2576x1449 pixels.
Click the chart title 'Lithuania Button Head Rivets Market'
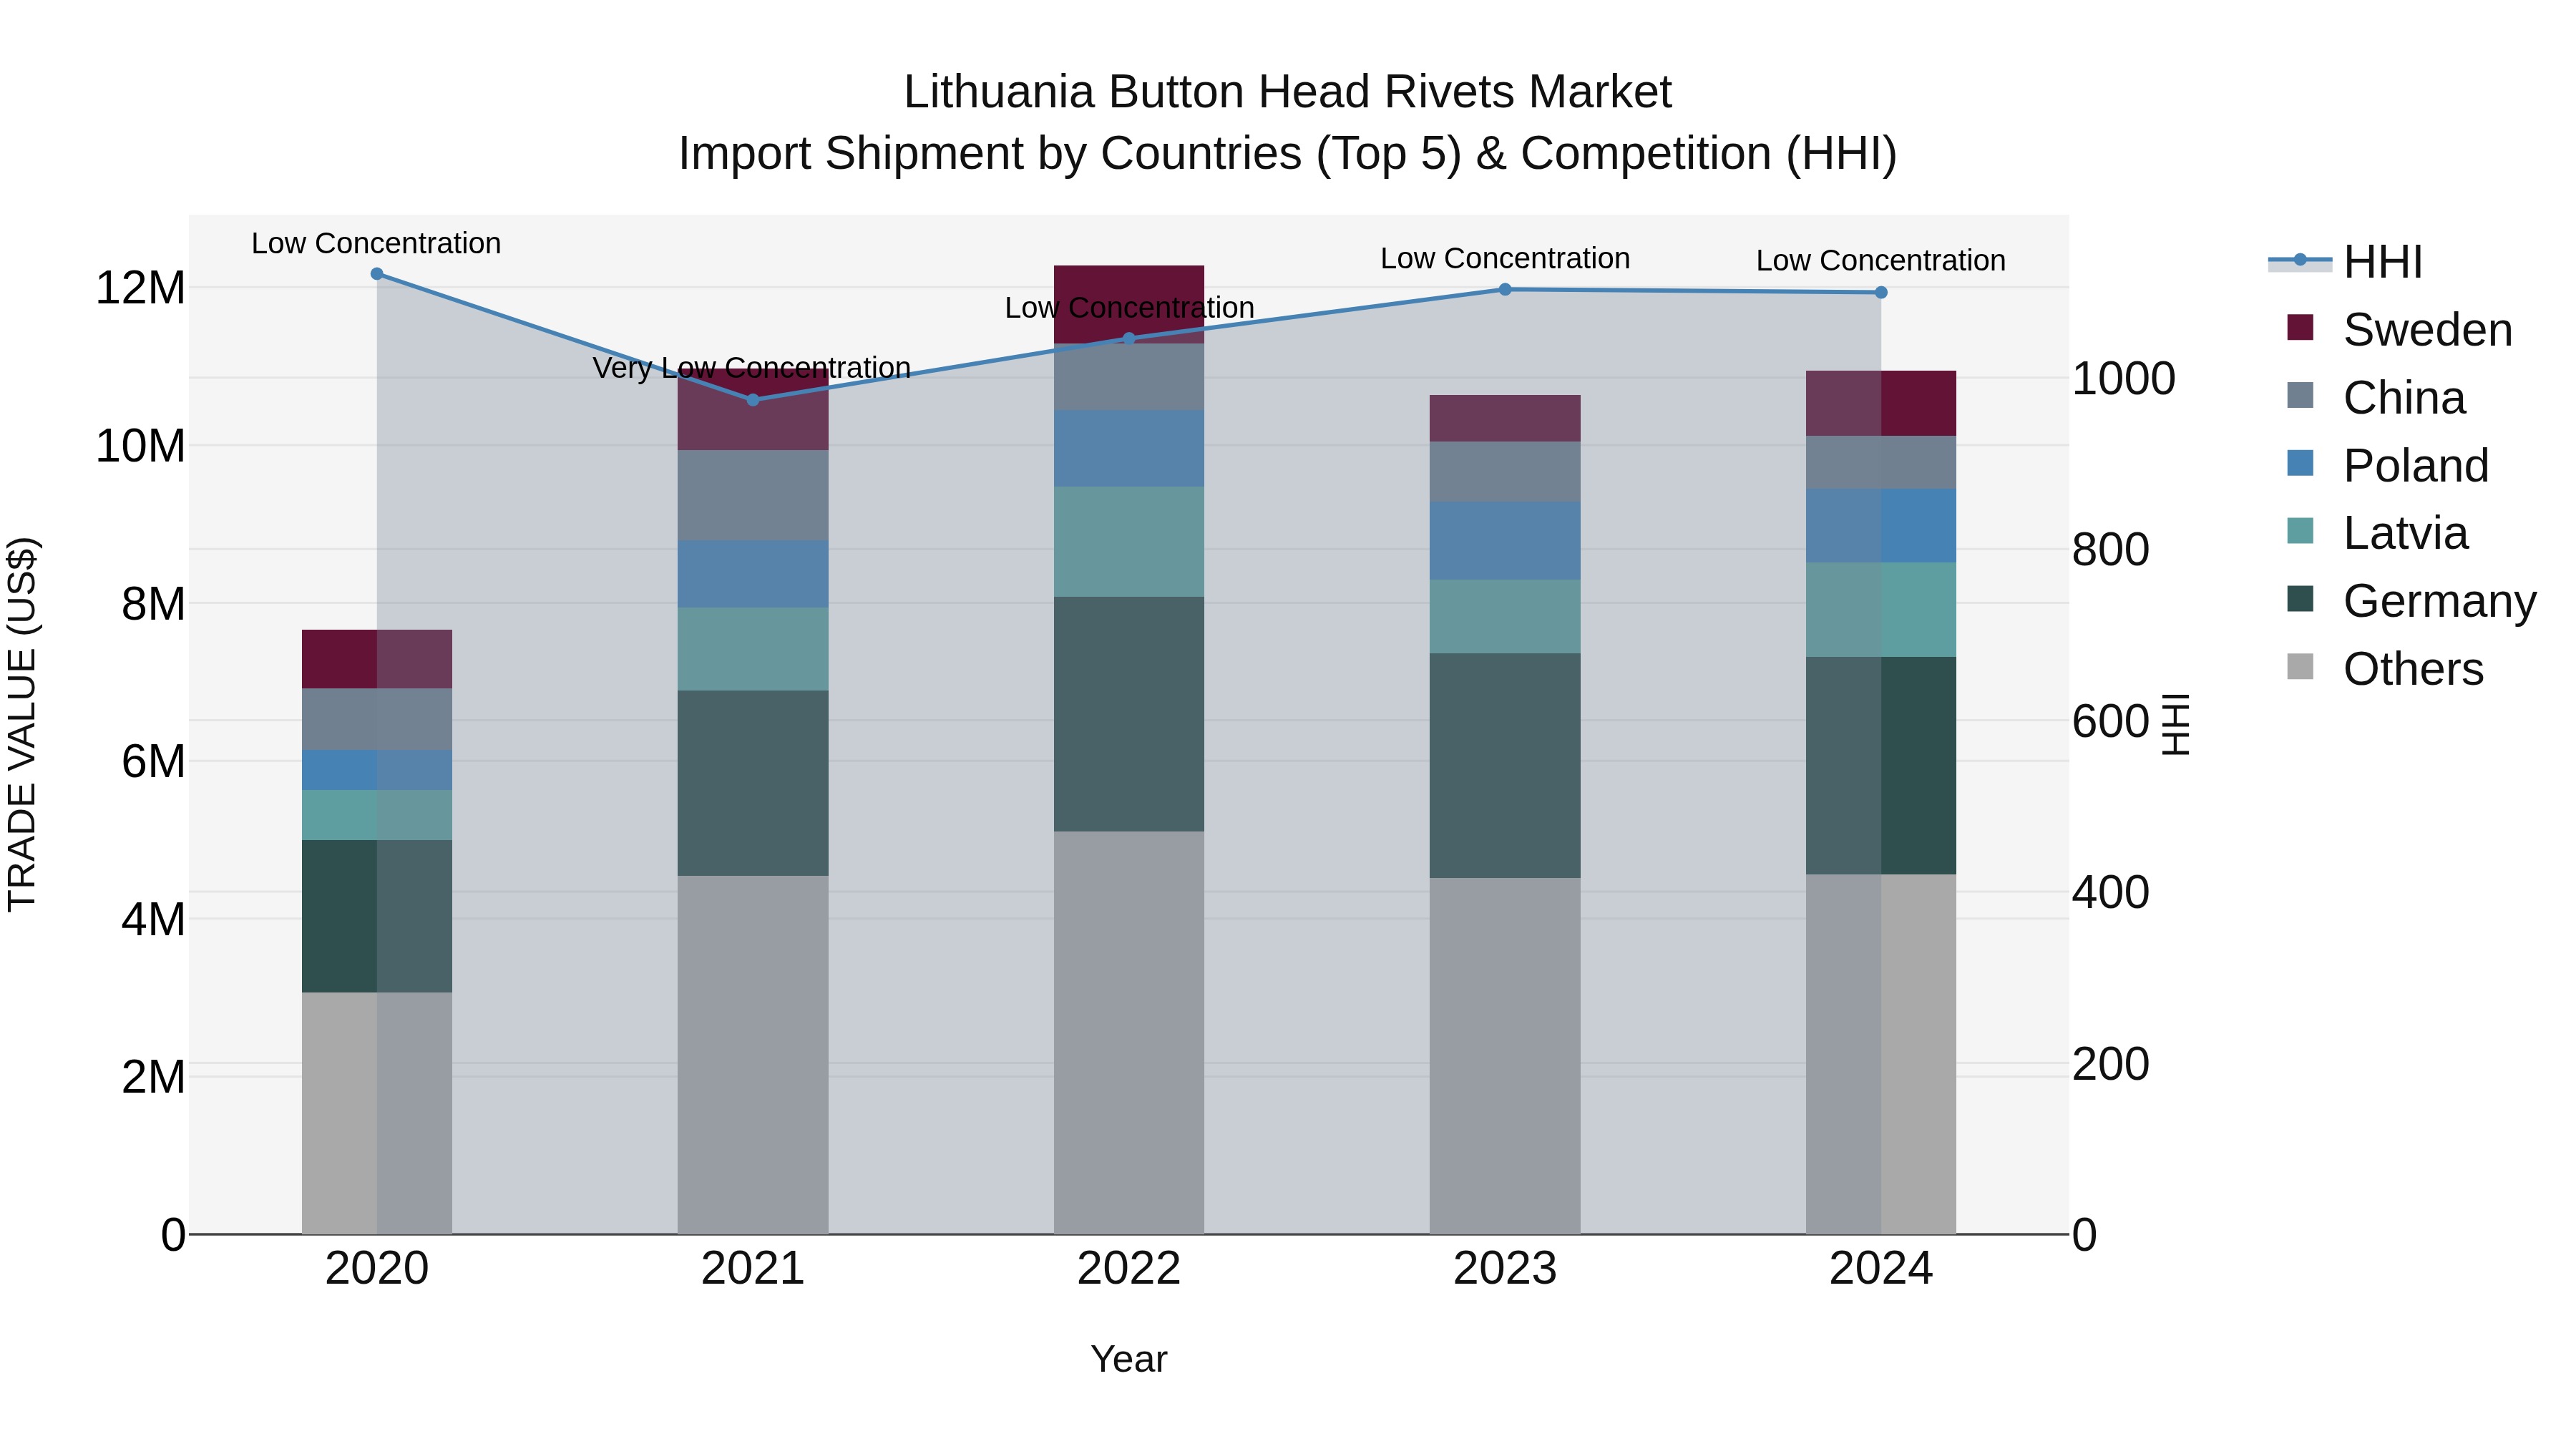(x=1288, y=92)
